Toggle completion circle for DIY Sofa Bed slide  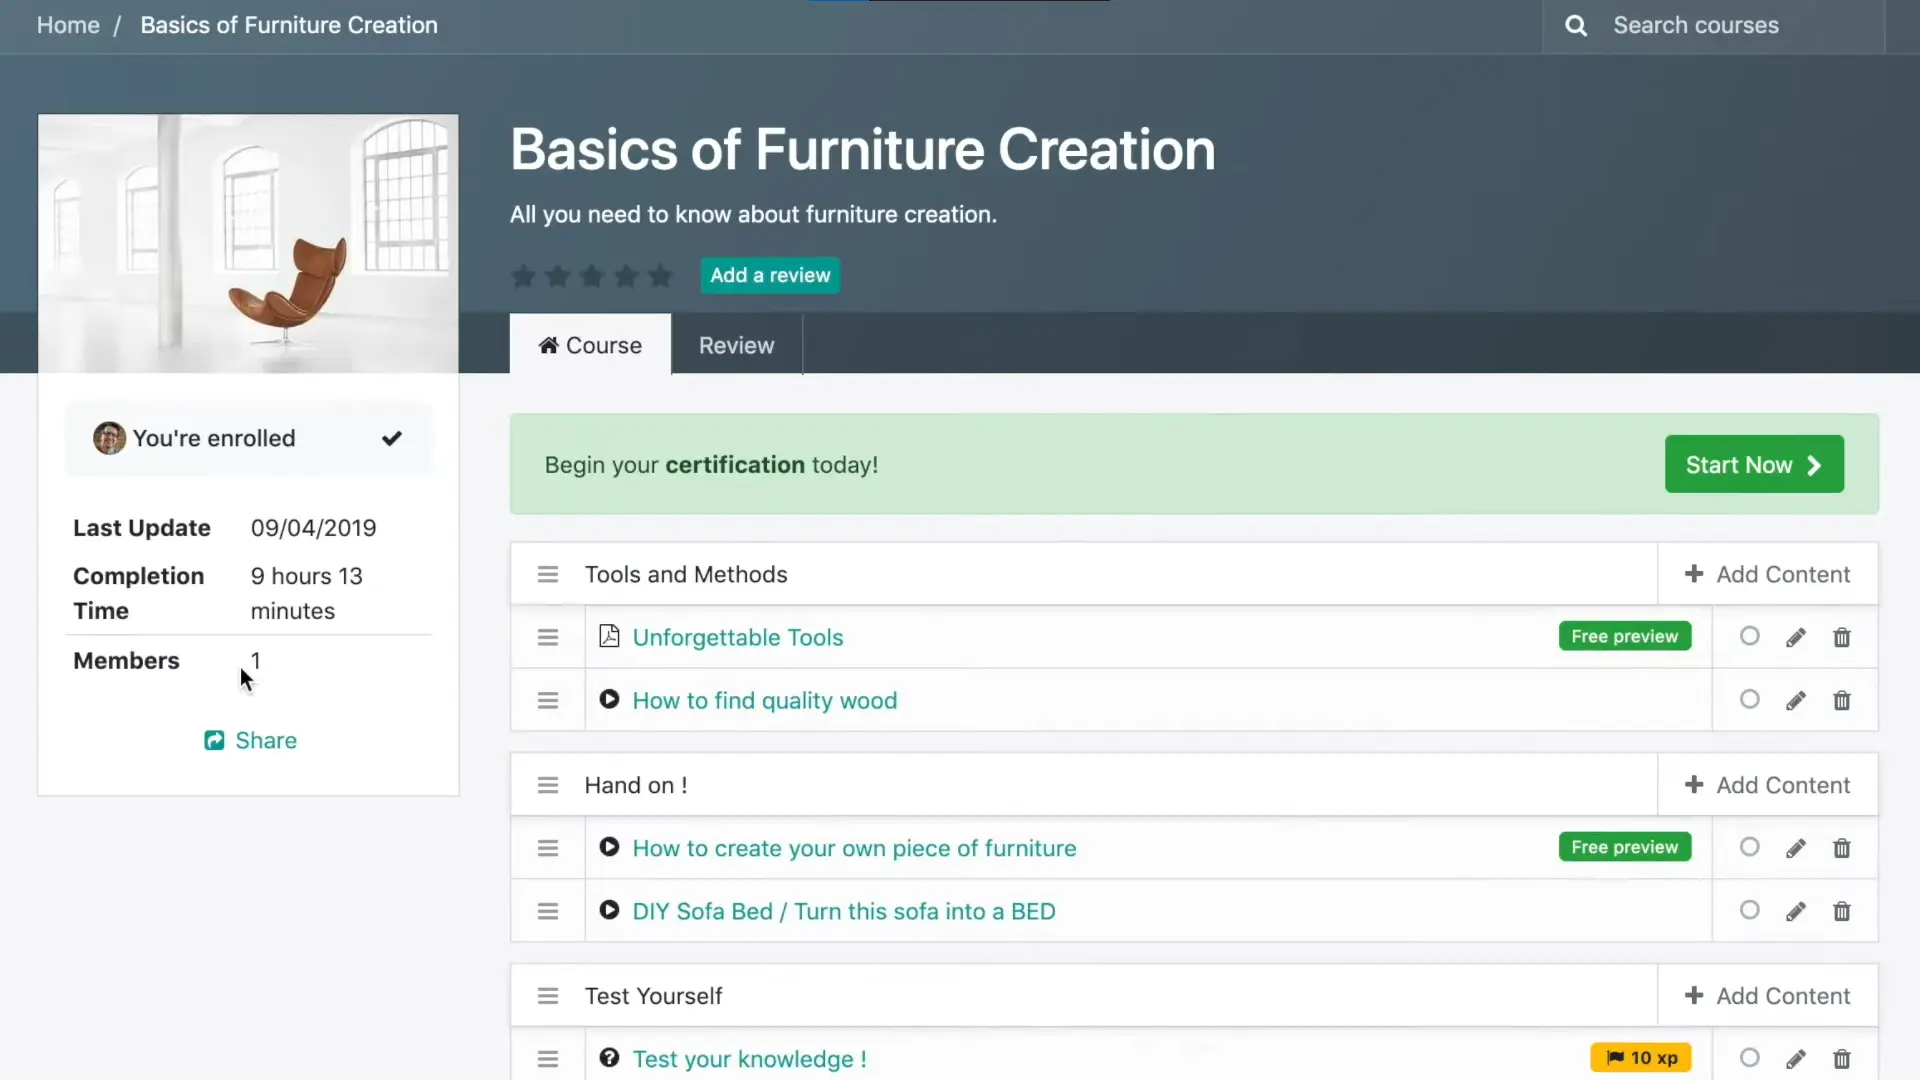click(1750, 911)
